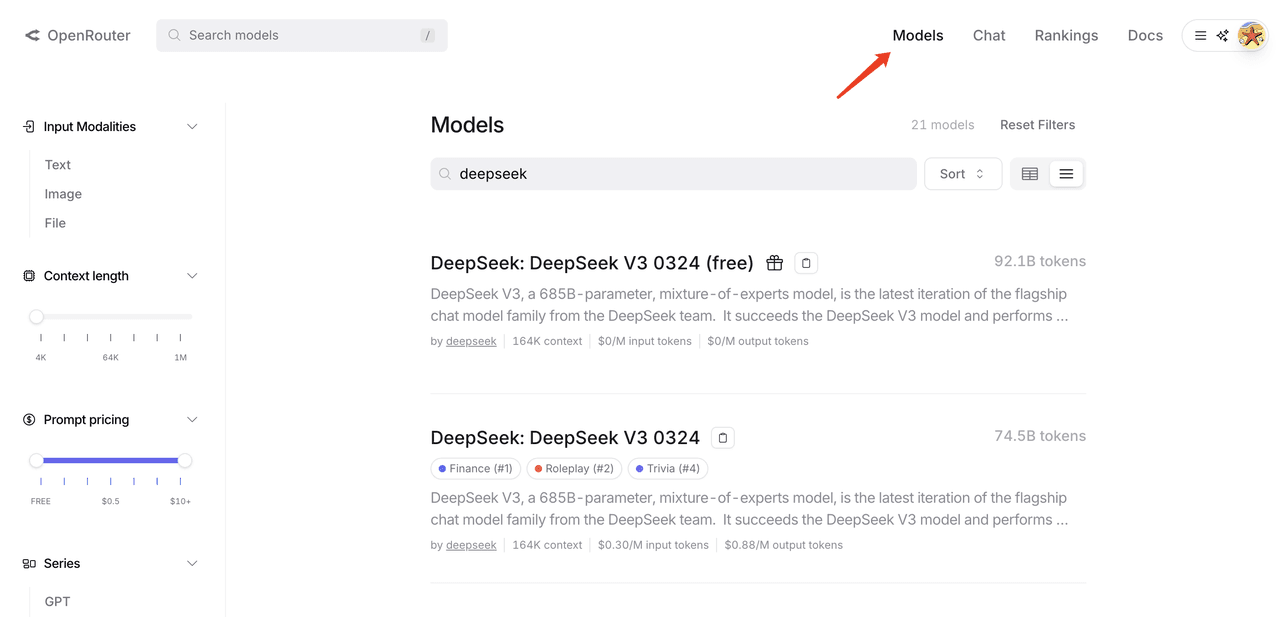The width and height of the screenshot is (1280, 617).
Task: Click the Input Modalities section label
Action: click(90, 127)
